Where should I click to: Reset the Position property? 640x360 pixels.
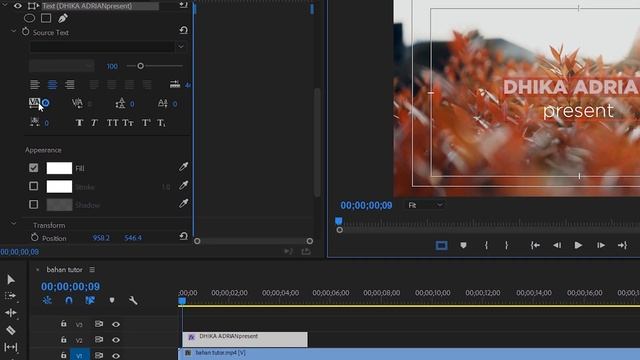pos(183,236)
